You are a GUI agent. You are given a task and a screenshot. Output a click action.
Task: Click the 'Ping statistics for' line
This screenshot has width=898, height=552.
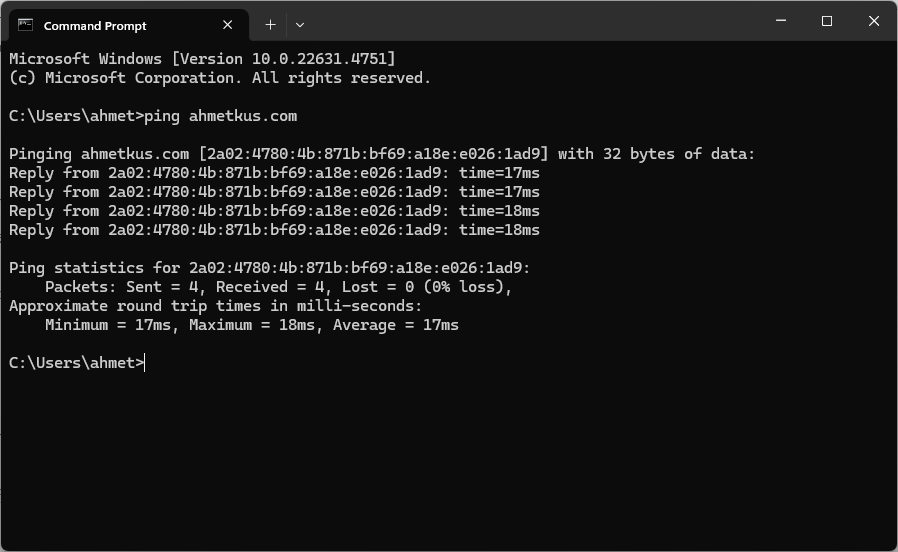(270, 267)
